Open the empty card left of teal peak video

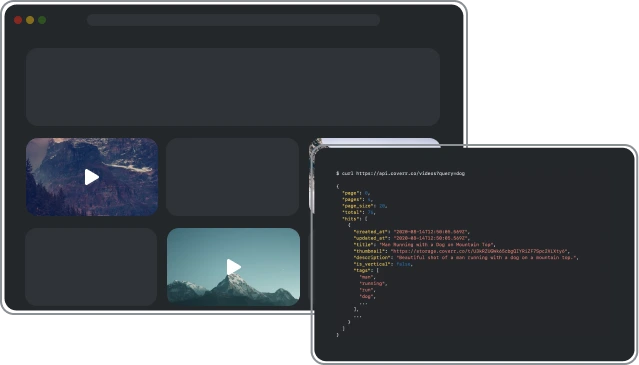pos(91,267)
